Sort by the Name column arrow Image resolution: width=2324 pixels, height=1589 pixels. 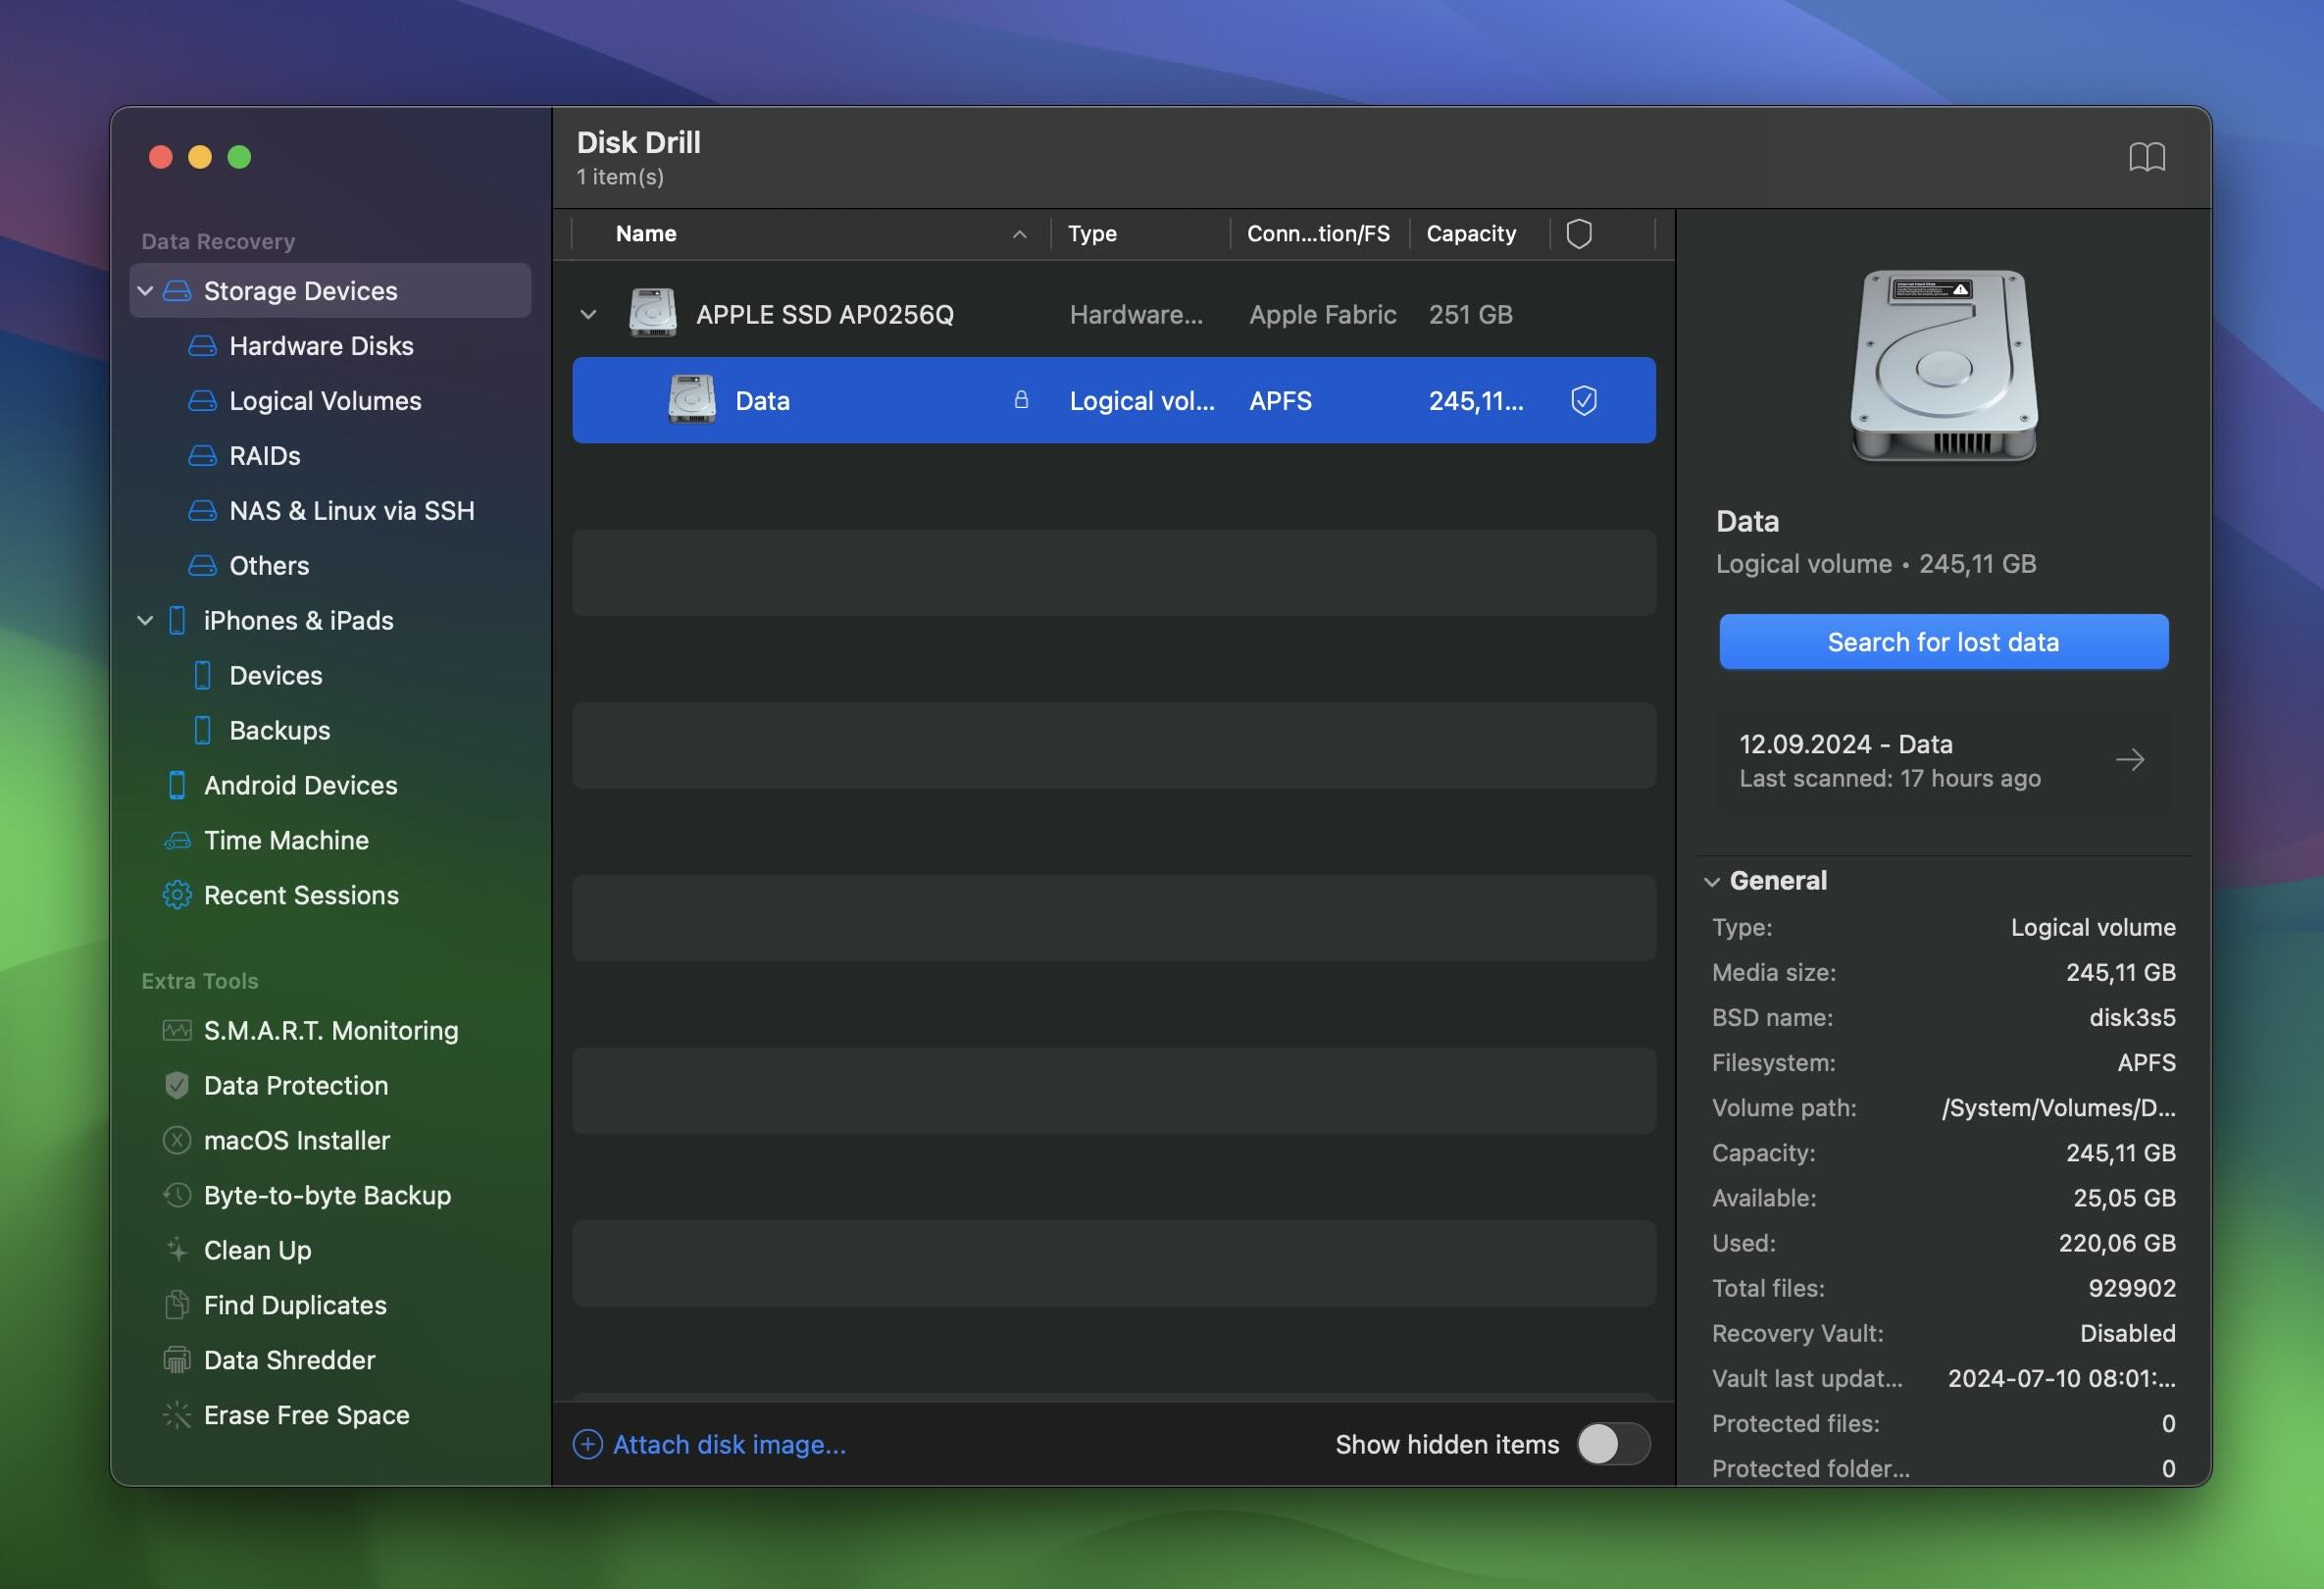coord(1019,234)
